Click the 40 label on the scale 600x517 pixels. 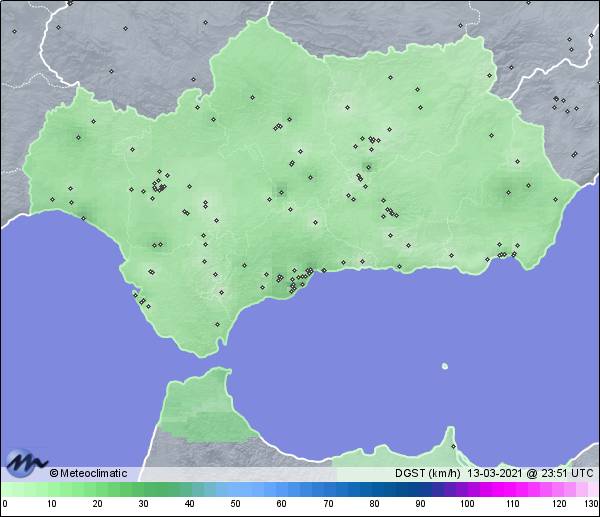point(189,504)
